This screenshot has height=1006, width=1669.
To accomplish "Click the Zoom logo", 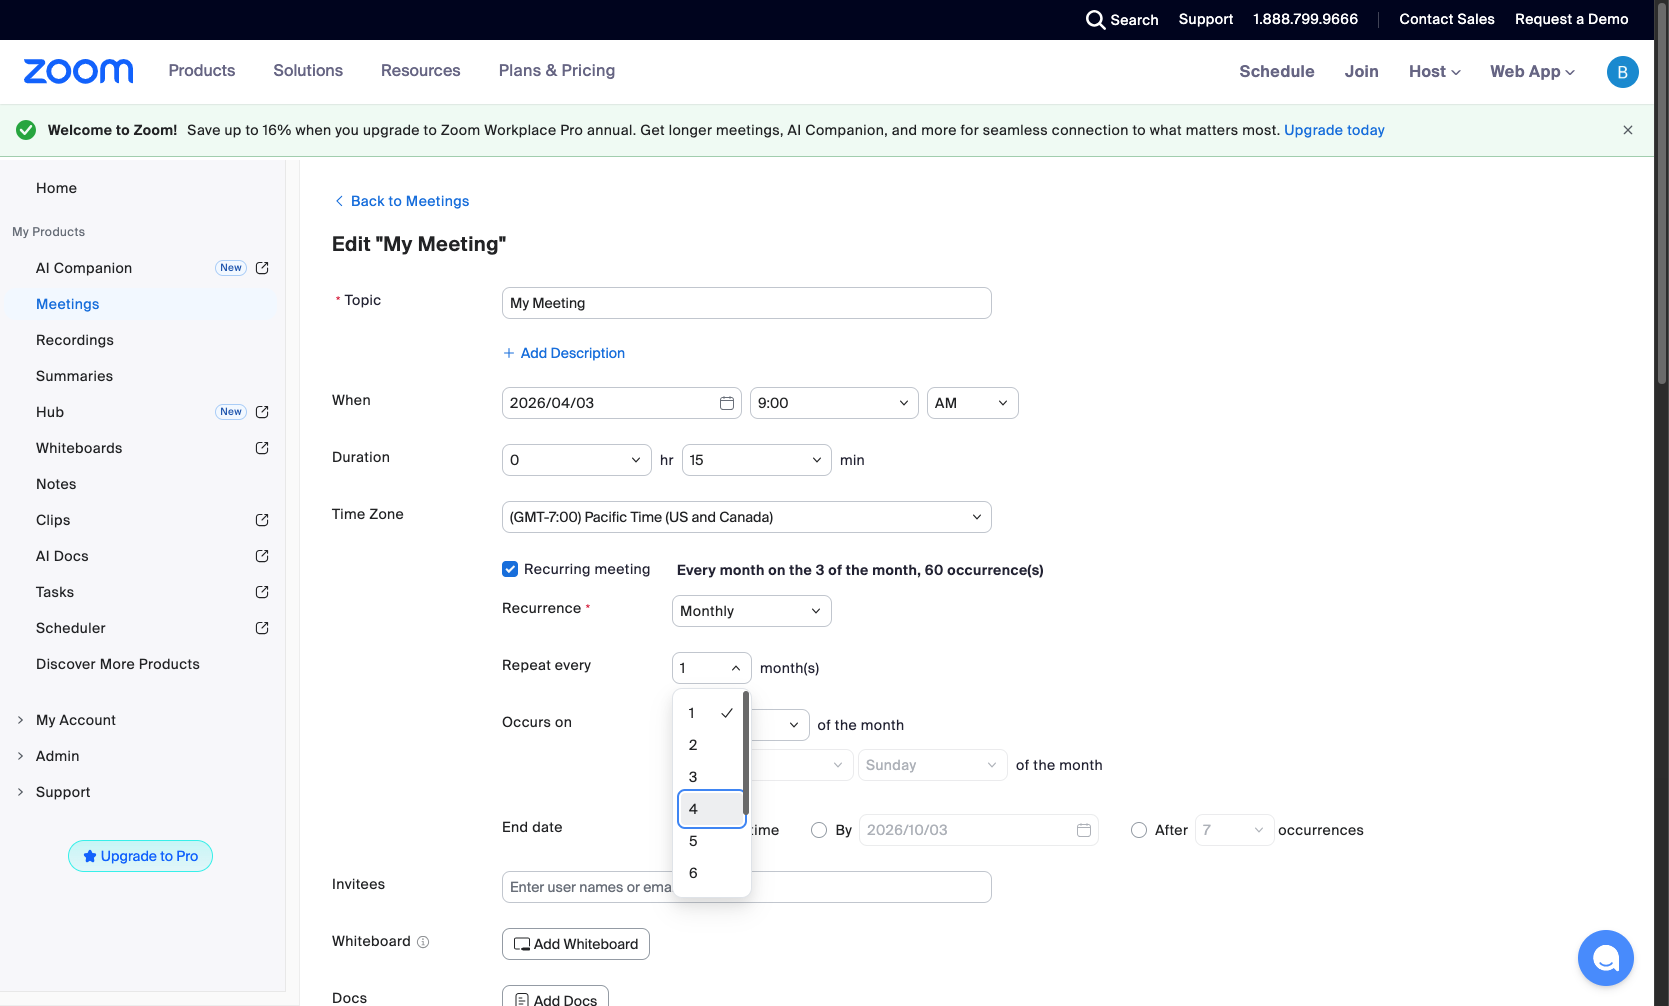I will tap(78, 71).
